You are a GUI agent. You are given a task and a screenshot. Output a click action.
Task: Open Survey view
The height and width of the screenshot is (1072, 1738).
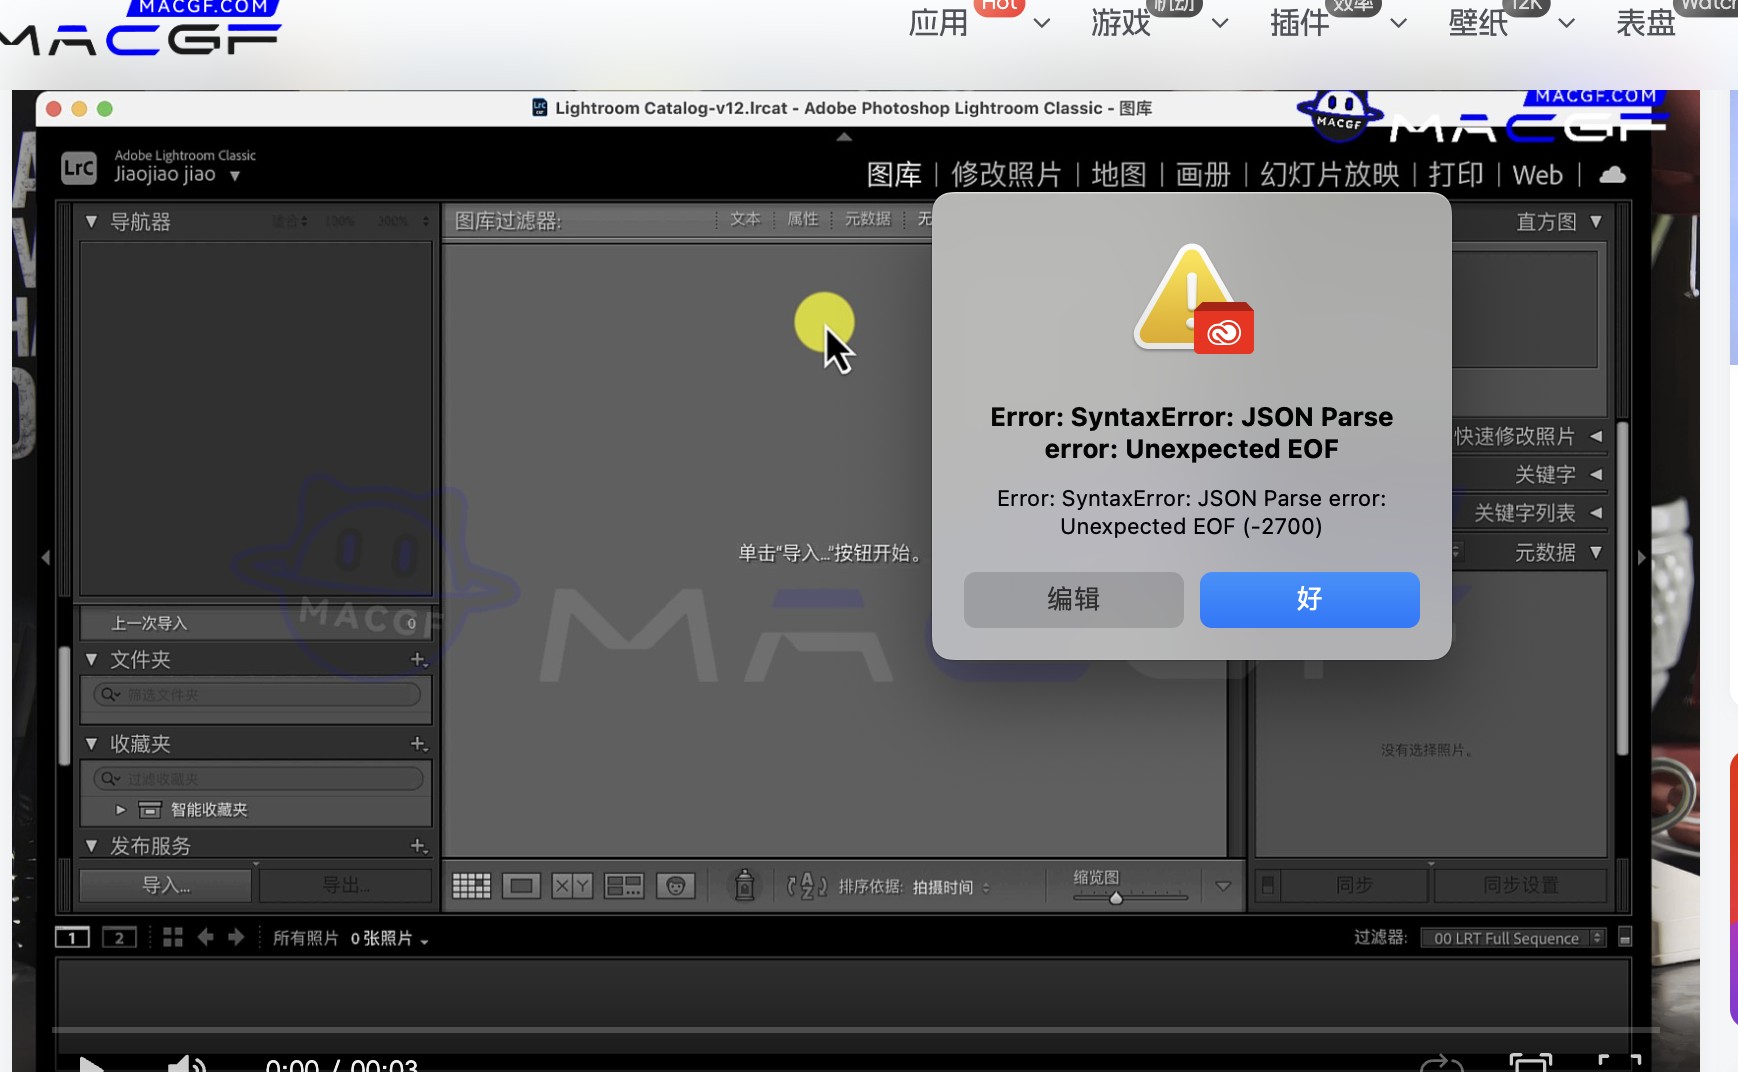click(624, 884)
